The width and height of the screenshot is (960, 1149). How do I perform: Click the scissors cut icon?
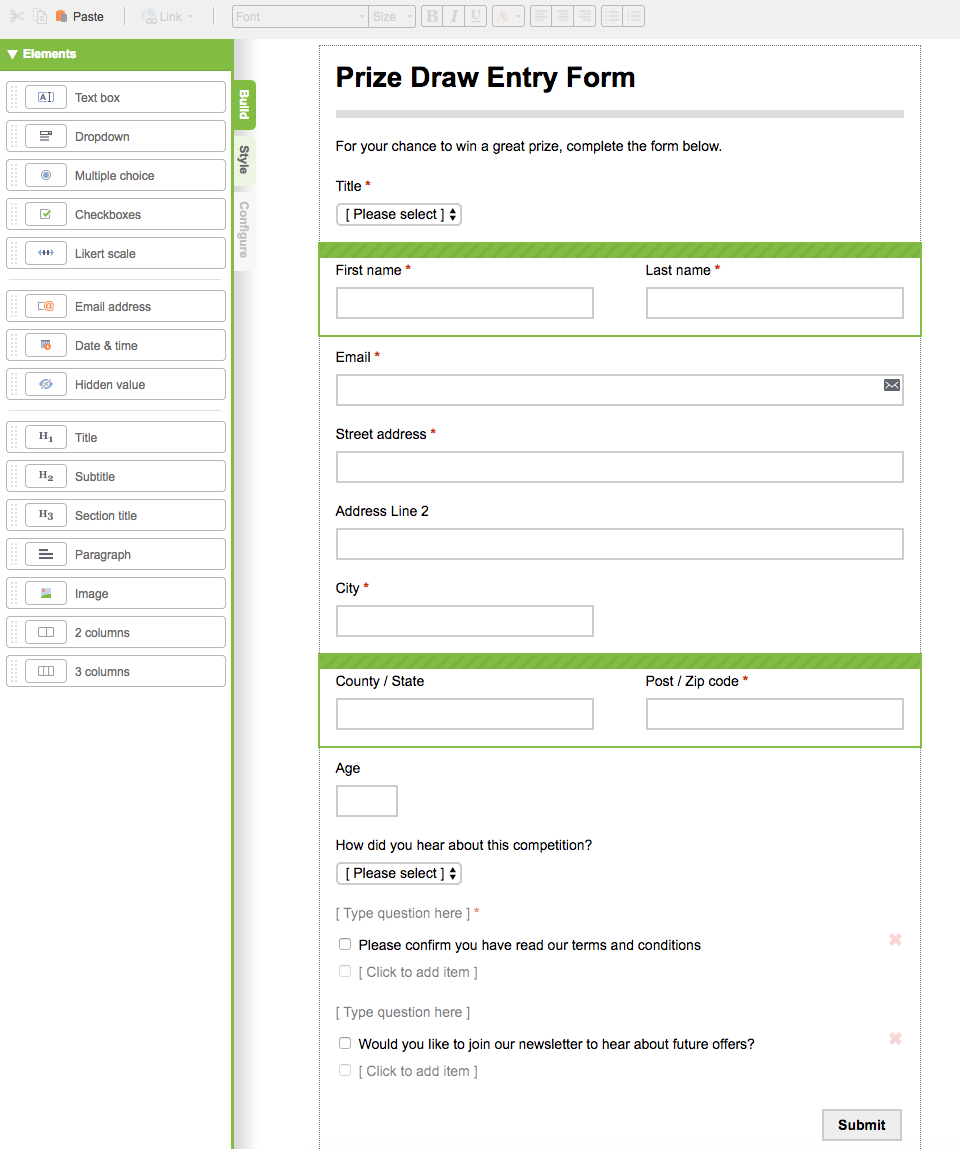(x=17, y=16)
